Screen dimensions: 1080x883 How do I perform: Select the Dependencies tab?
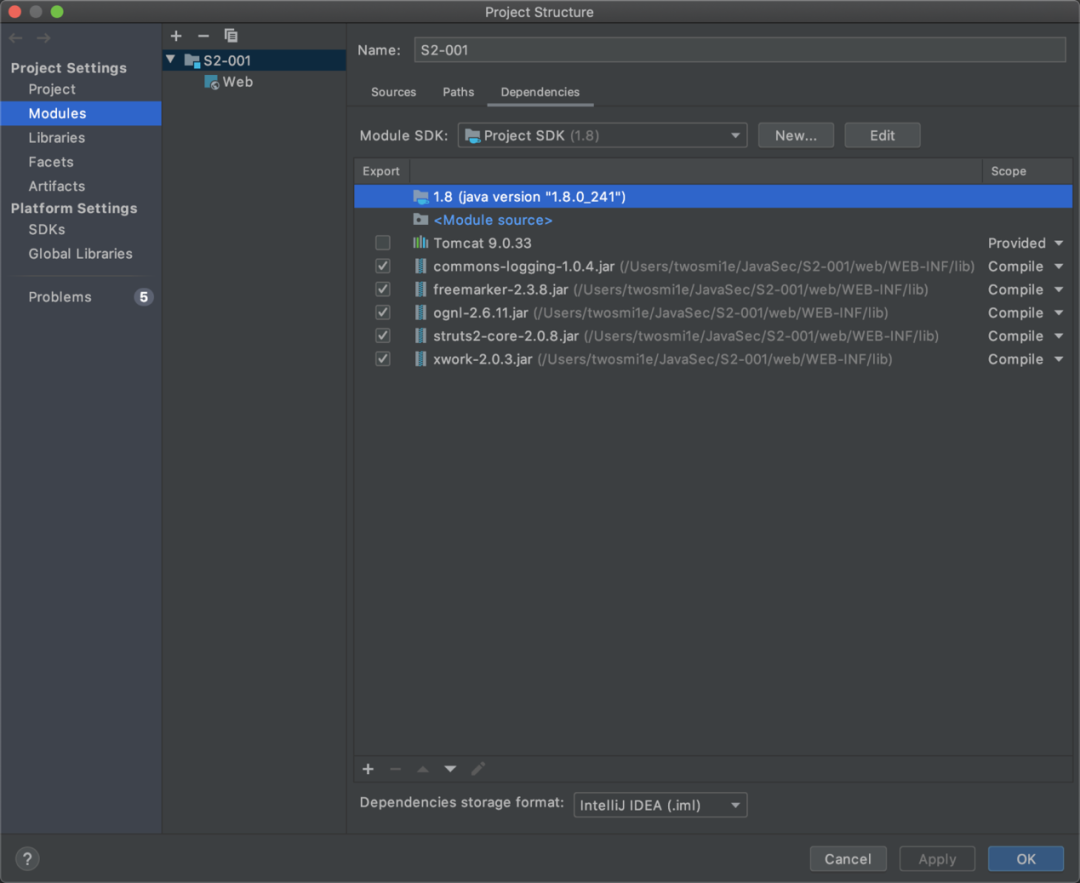(x=540, y=92)
